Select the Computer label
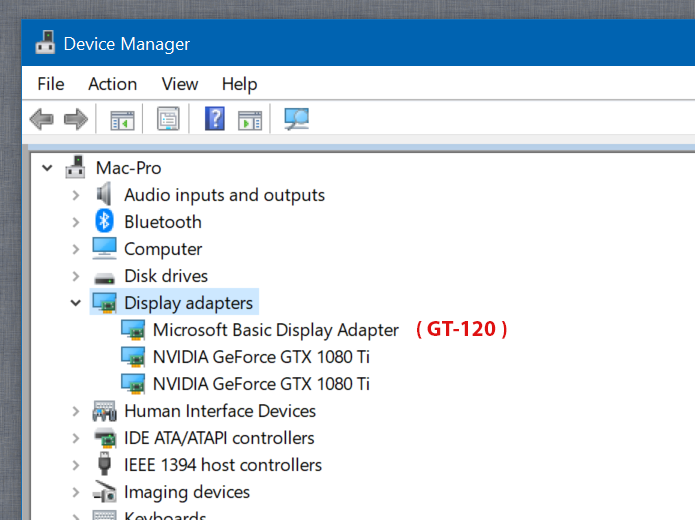 (x=163, y=249)
